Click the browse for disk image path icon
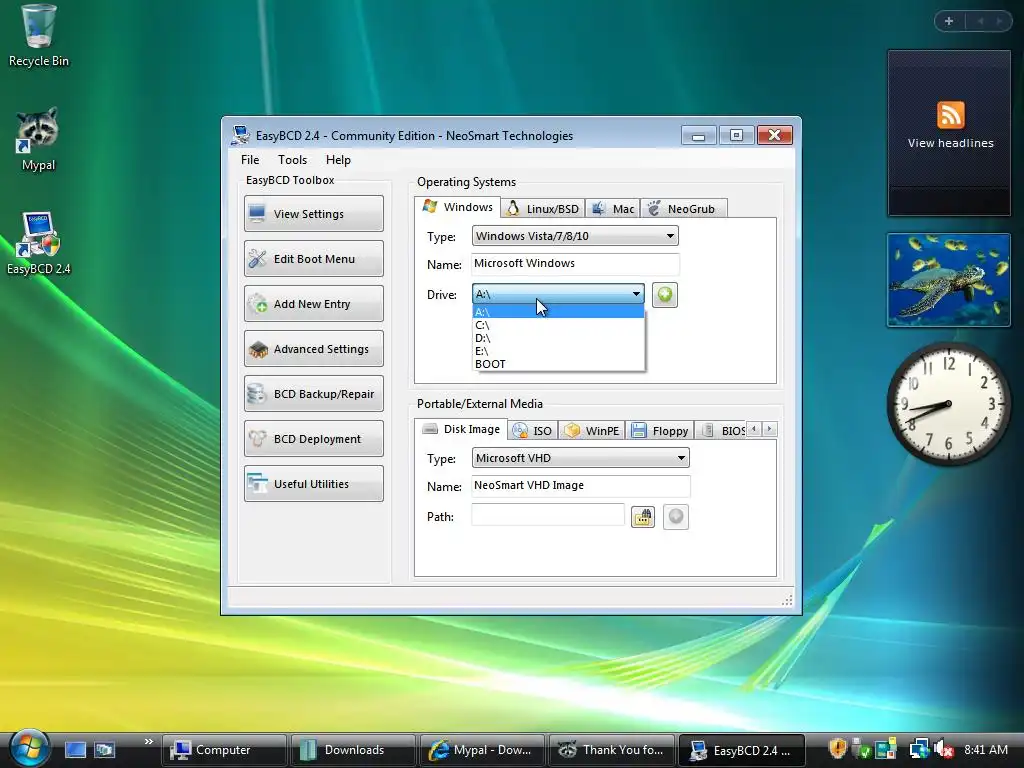The height and width of the screenshot is (768, 1024). (643, 517)
